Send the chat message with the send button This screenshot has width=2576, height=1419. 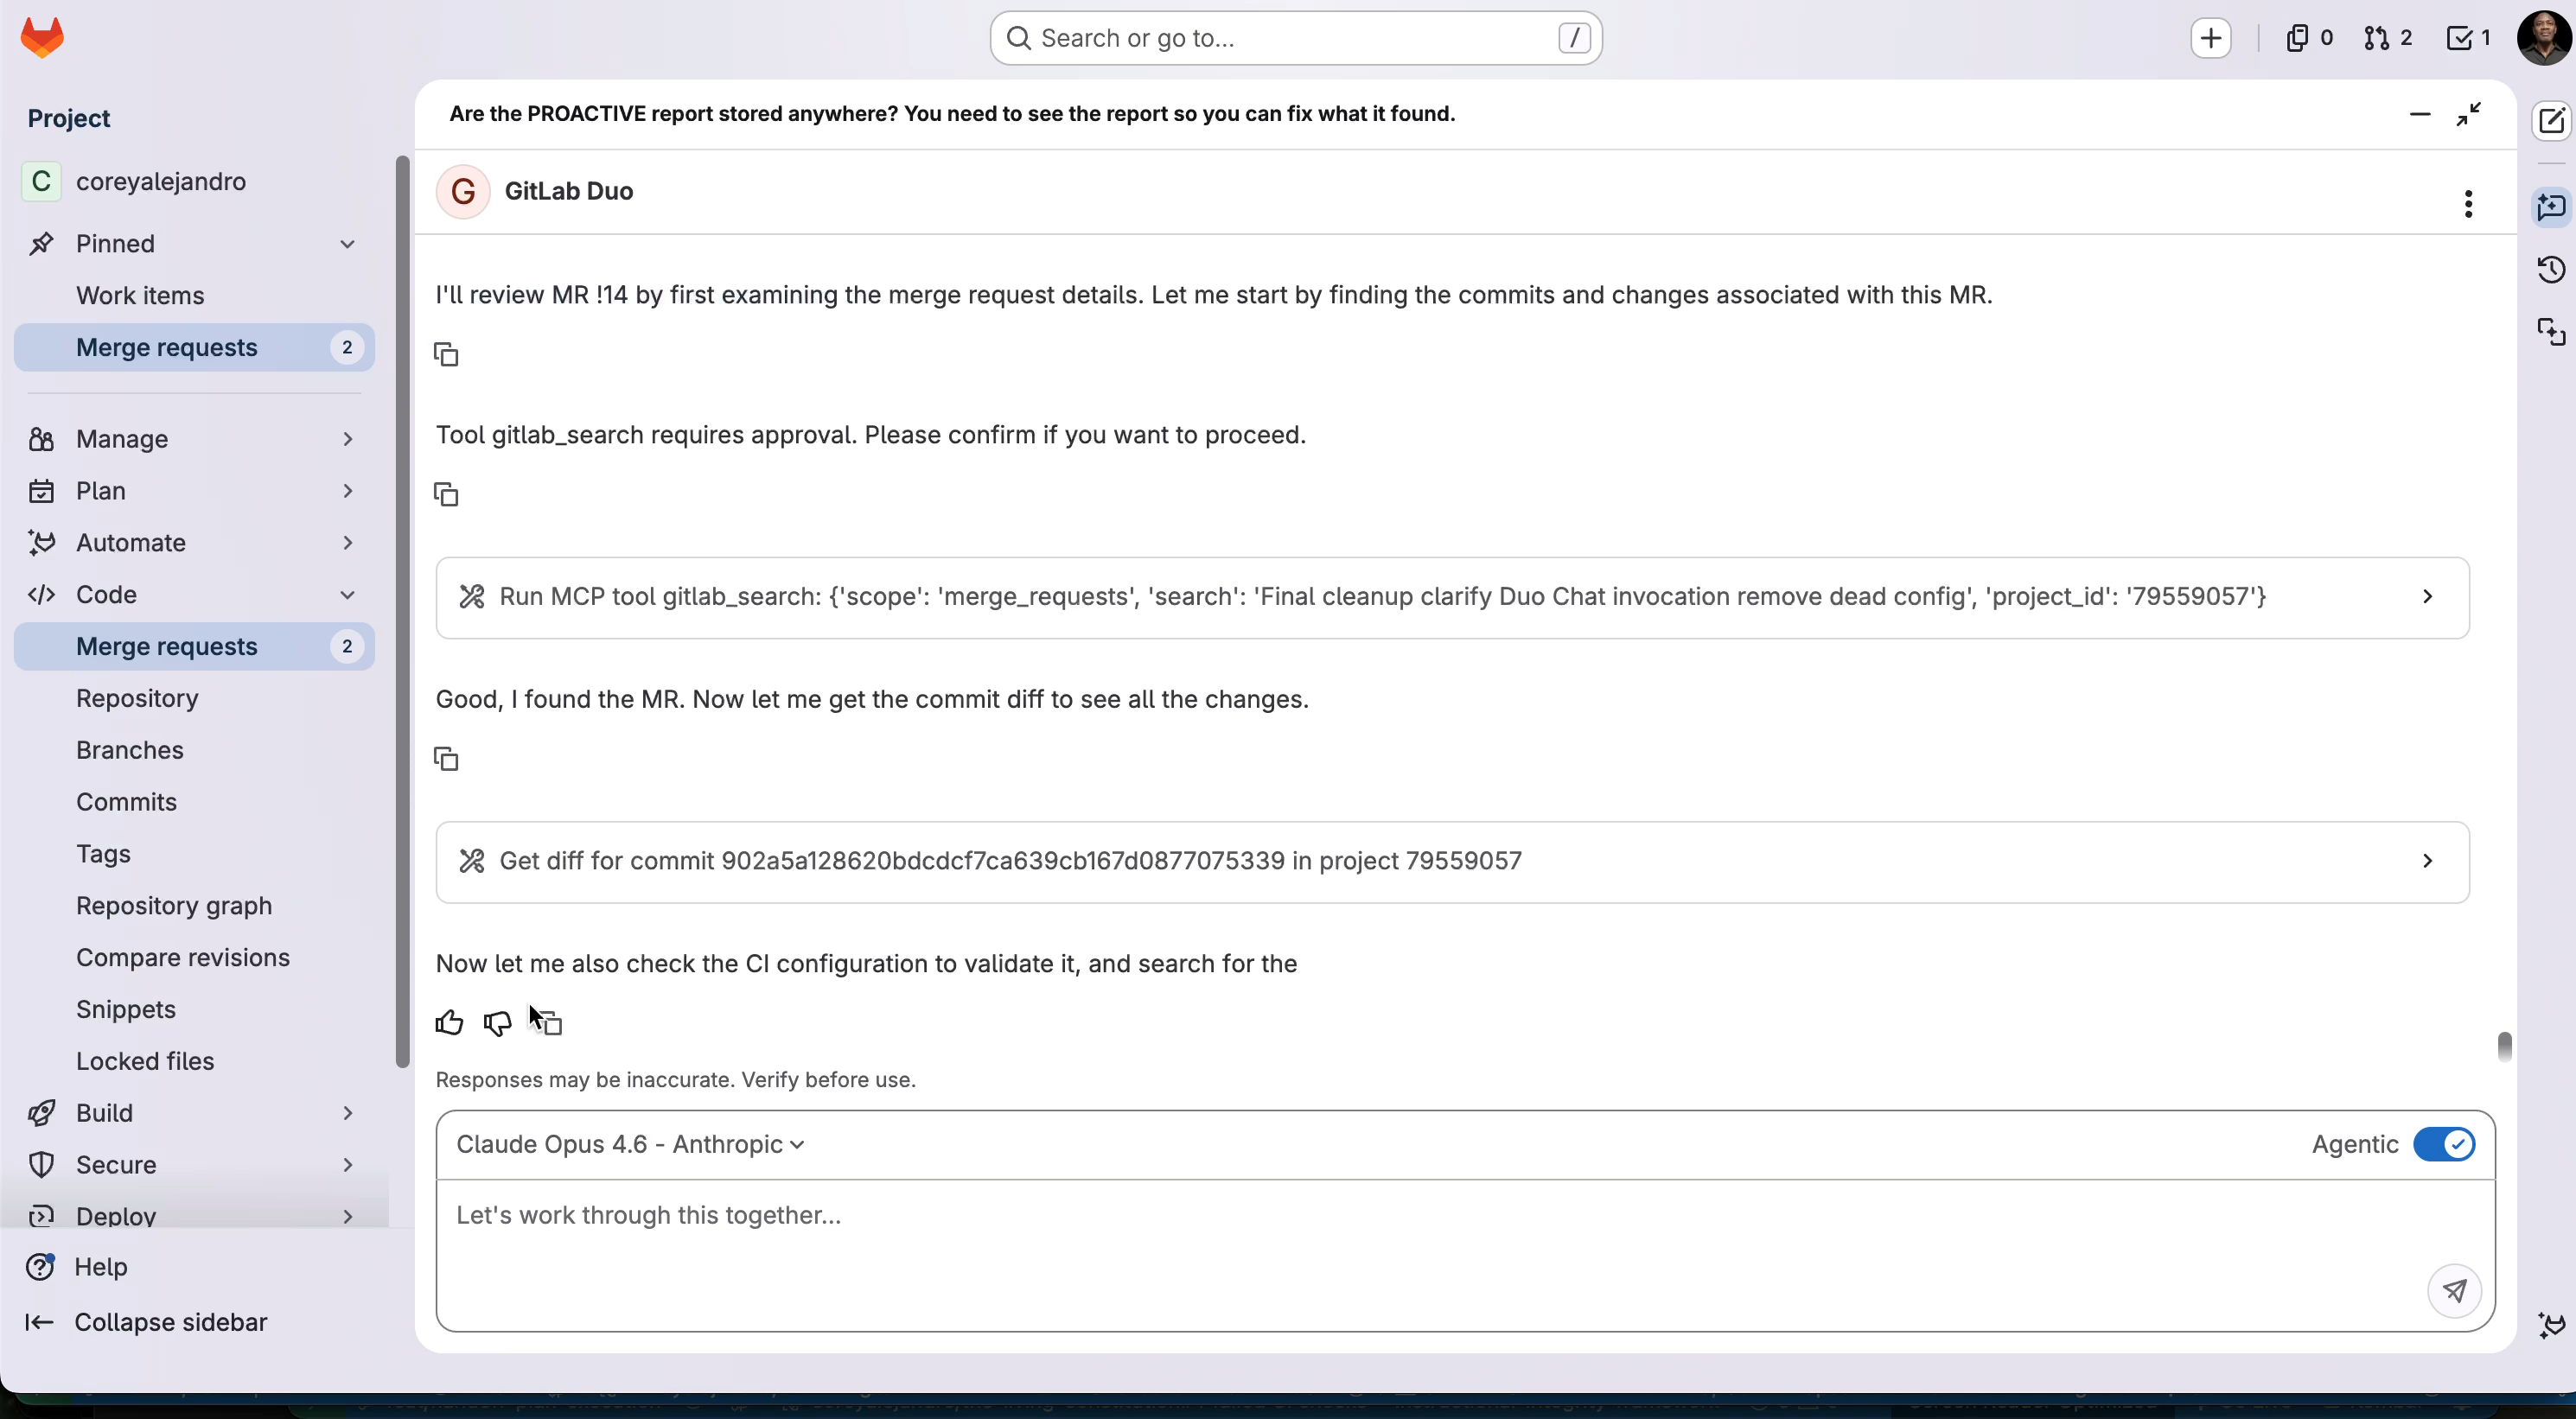click(2453, 1290)
